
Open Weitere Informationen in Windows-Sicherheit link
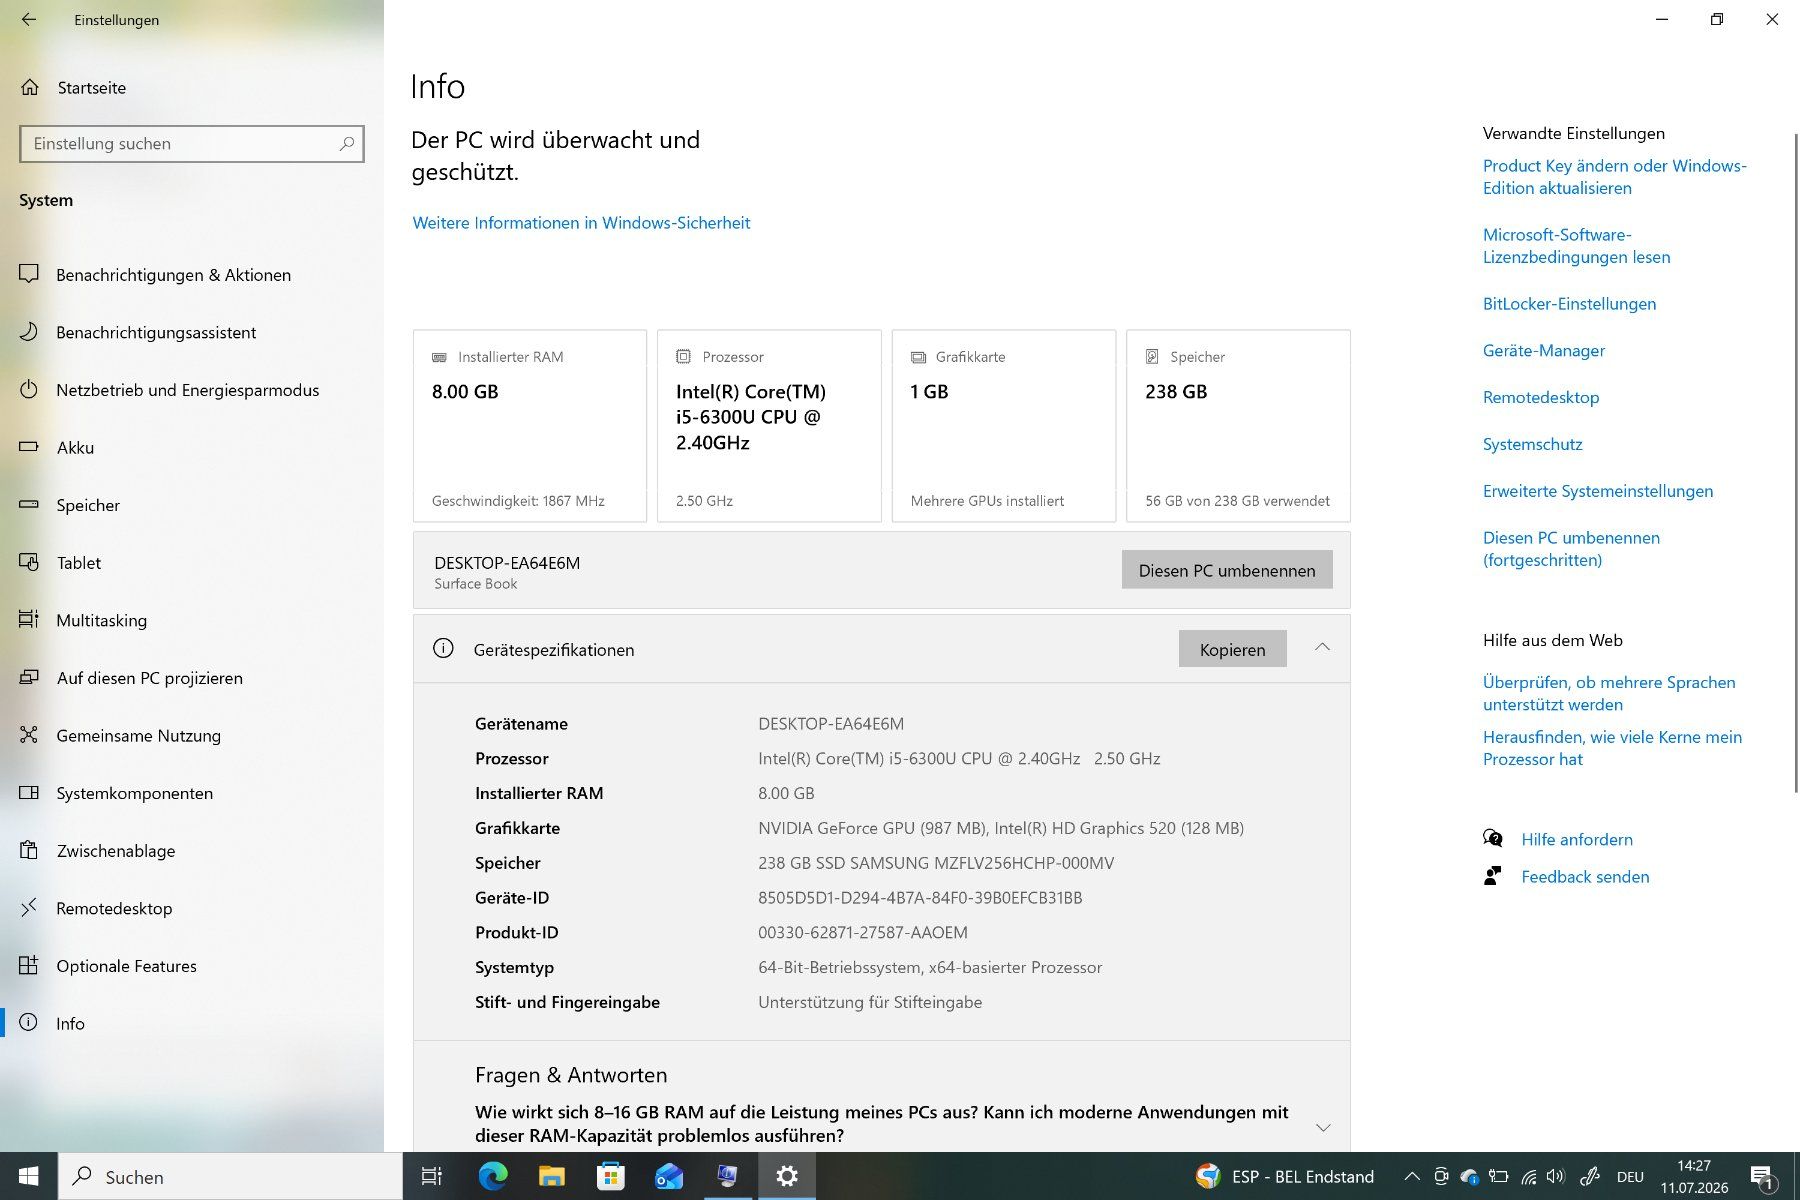coord(581,223)
